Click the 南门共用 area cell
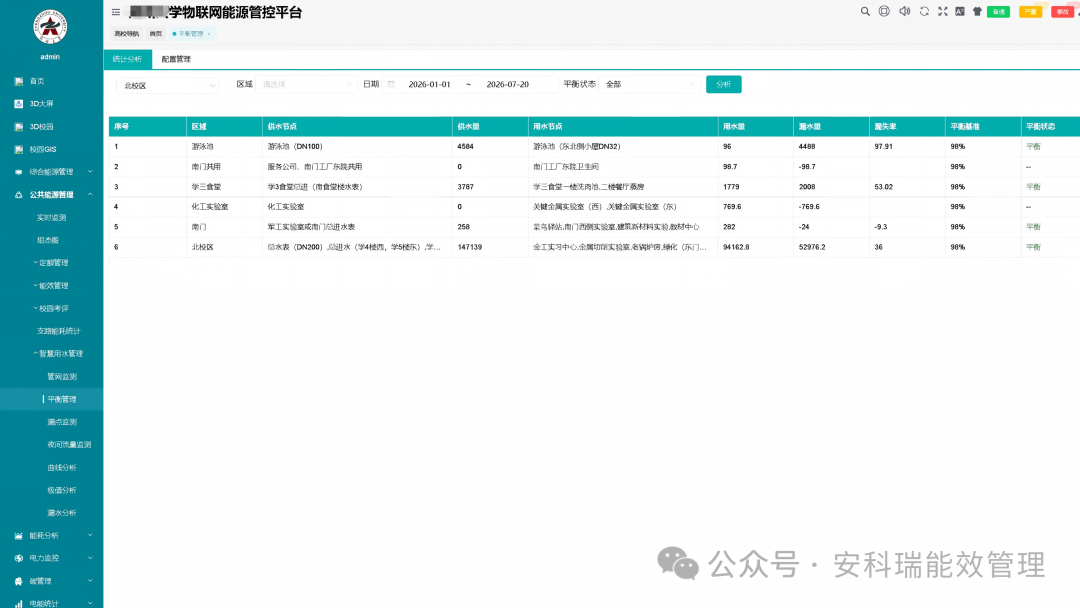1080x608 pixels. tap(224, 167)
